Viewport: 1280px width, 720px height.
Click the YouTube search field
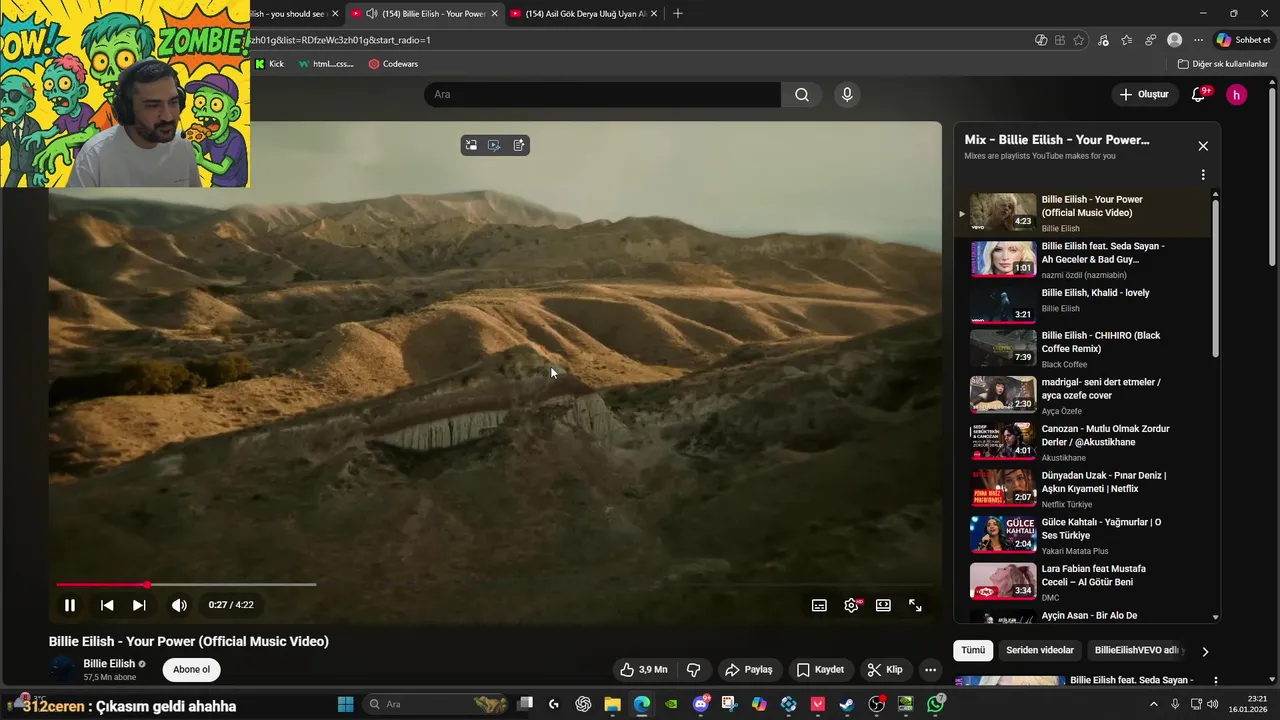pyautogui.click(x=602, y=94)
